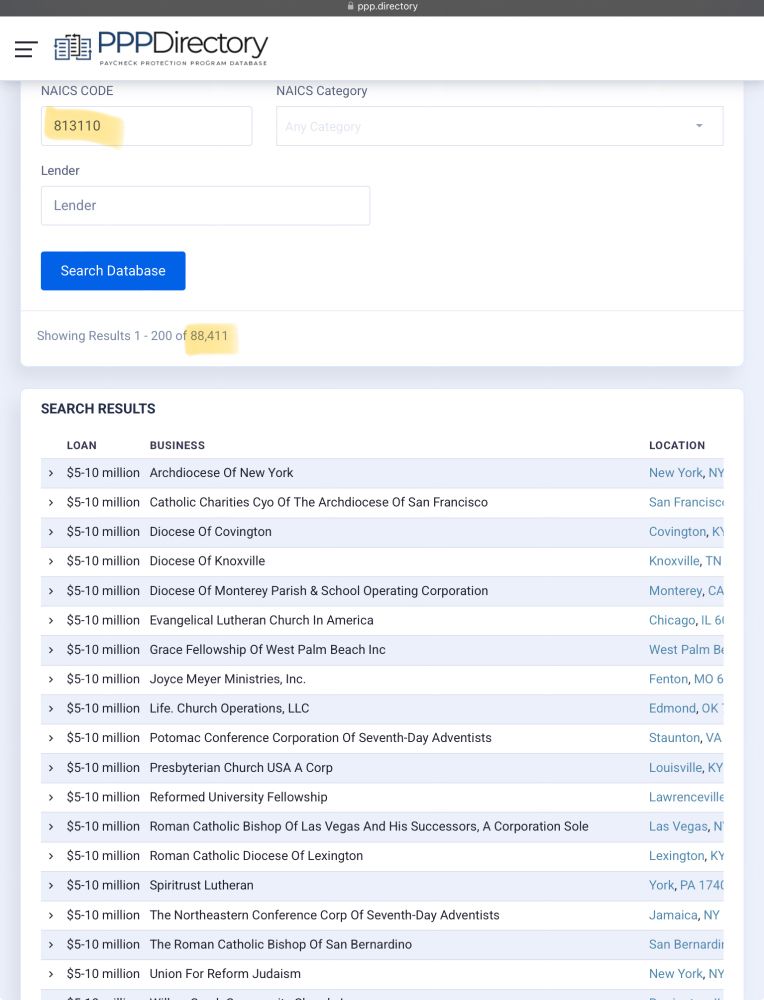The width and height of the screenshot is (764, 1000).
Task: Click the PPP Directory building logo
Action: [x=71, y=45]
